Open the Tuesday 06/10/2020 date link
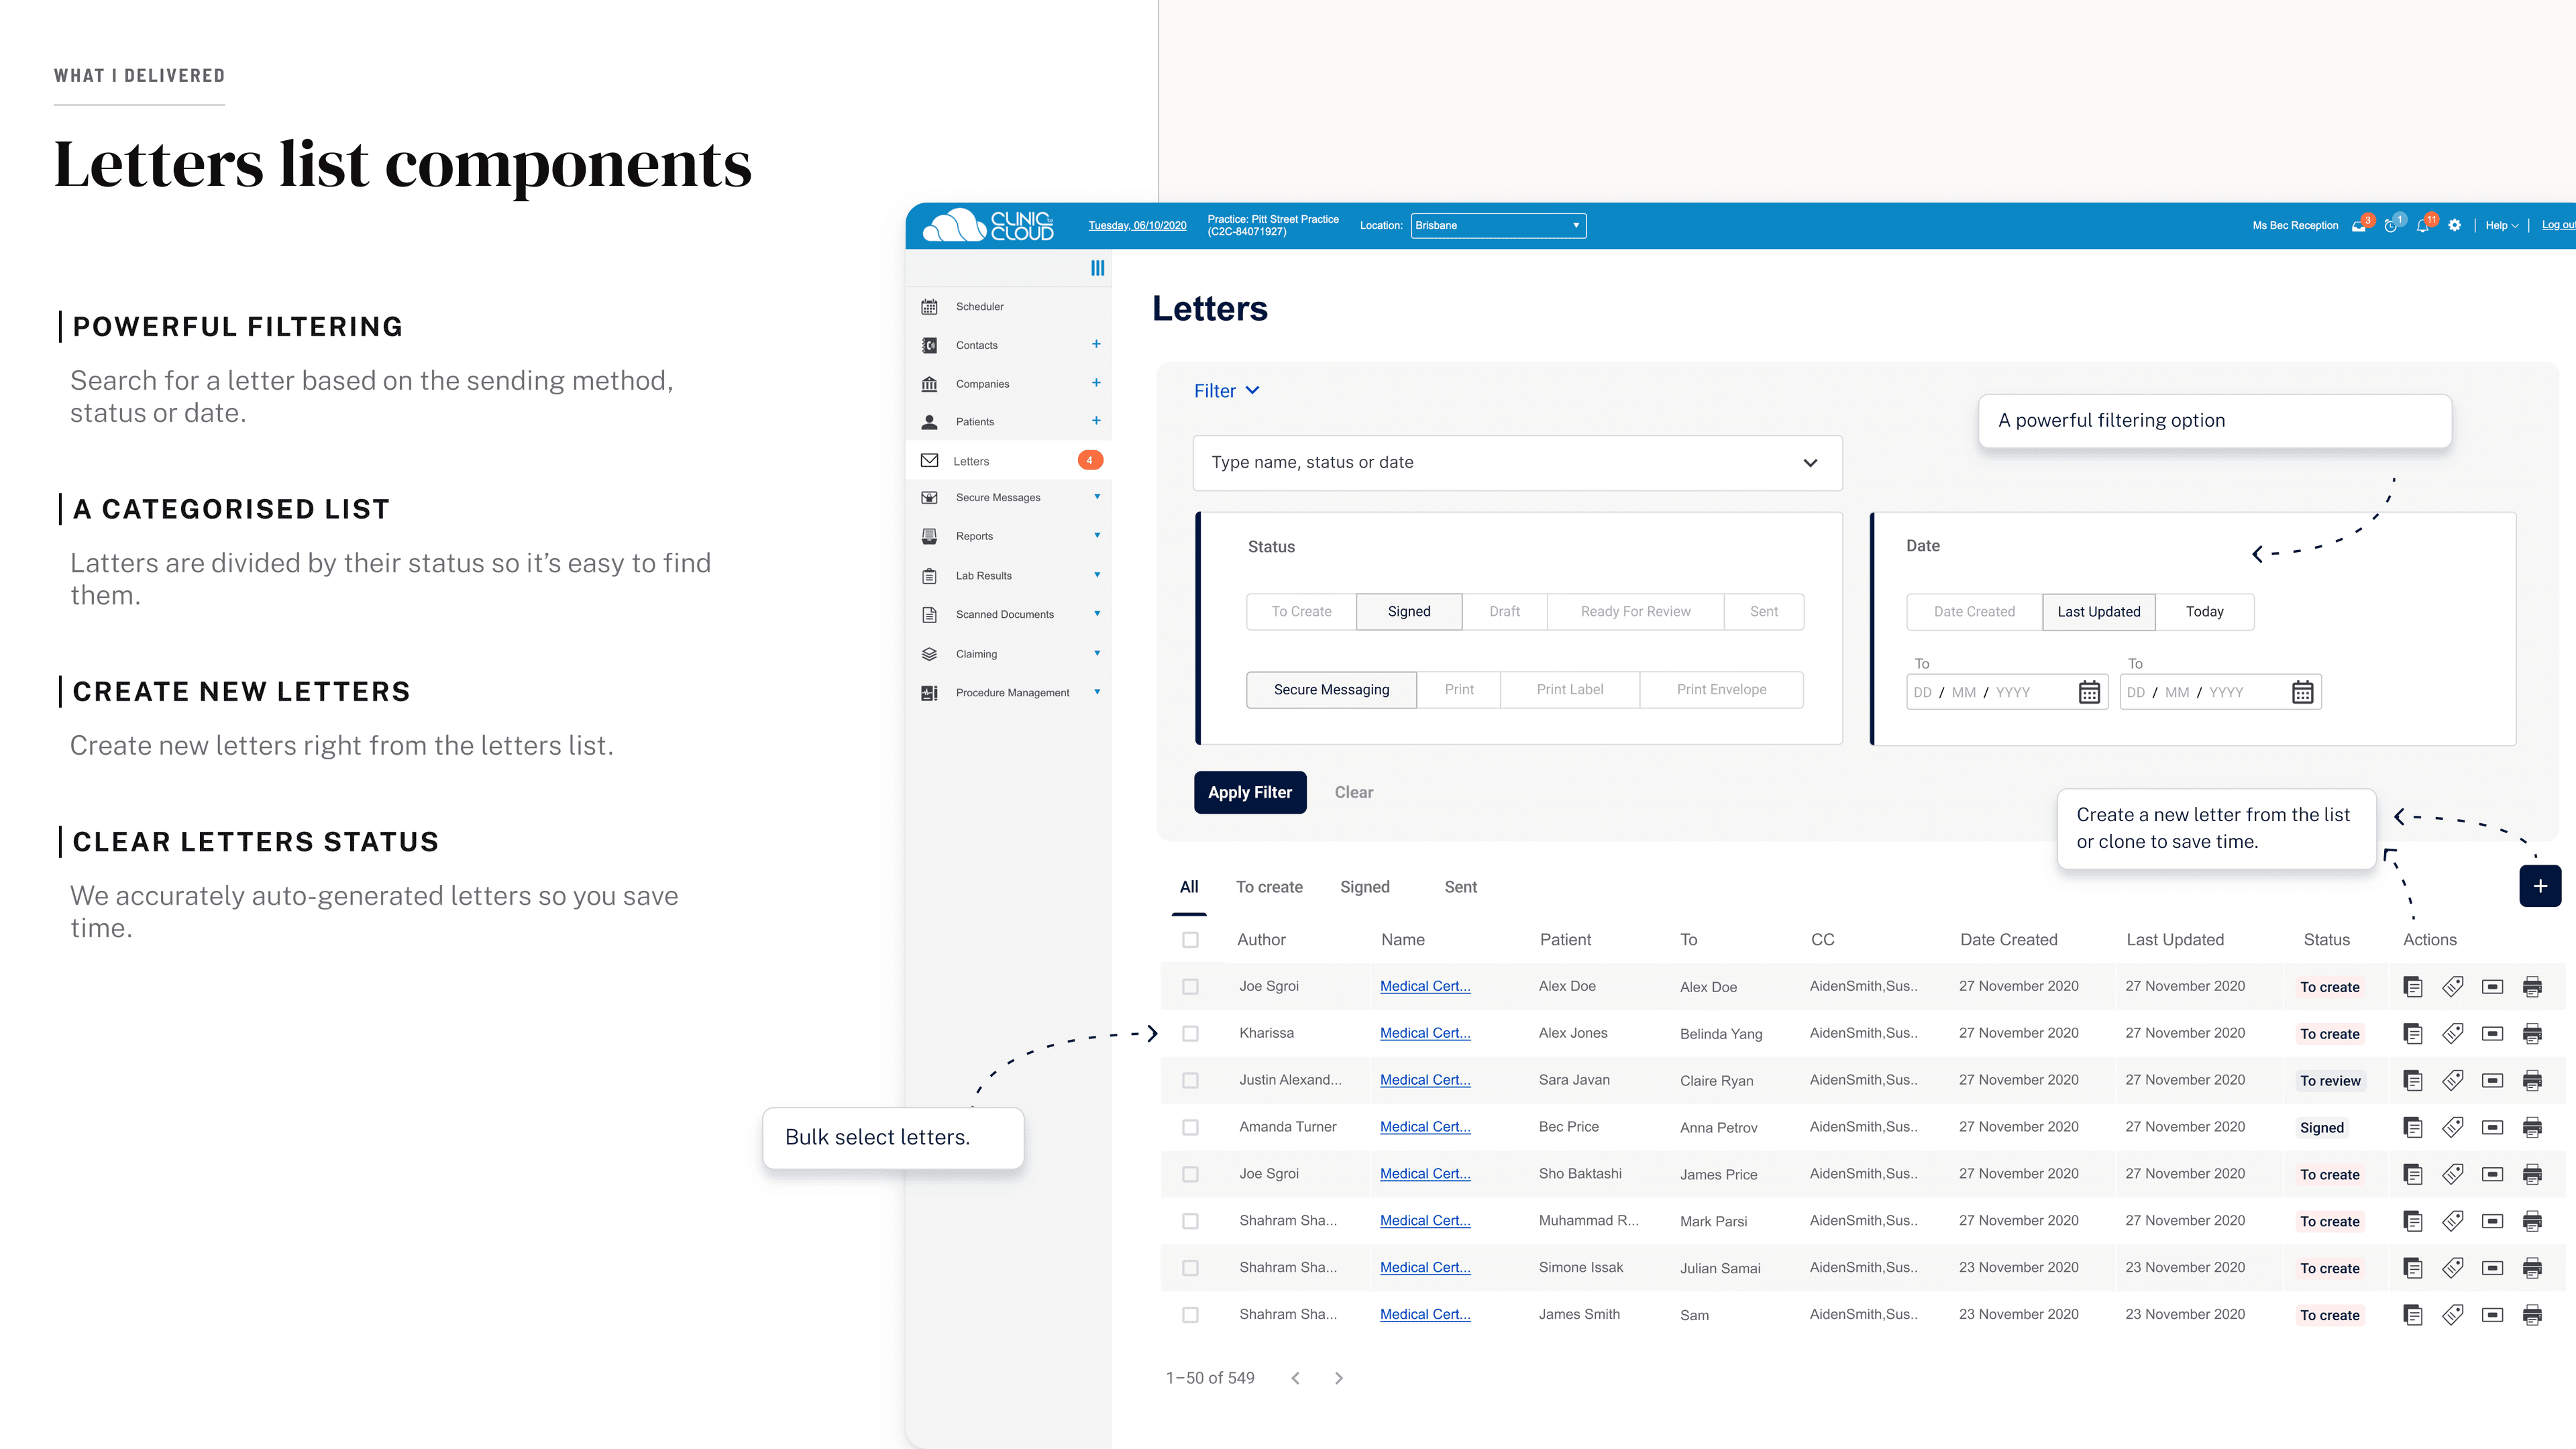The width and height of the screenshot is (2576, 1449). click(x=1137, y=226)
